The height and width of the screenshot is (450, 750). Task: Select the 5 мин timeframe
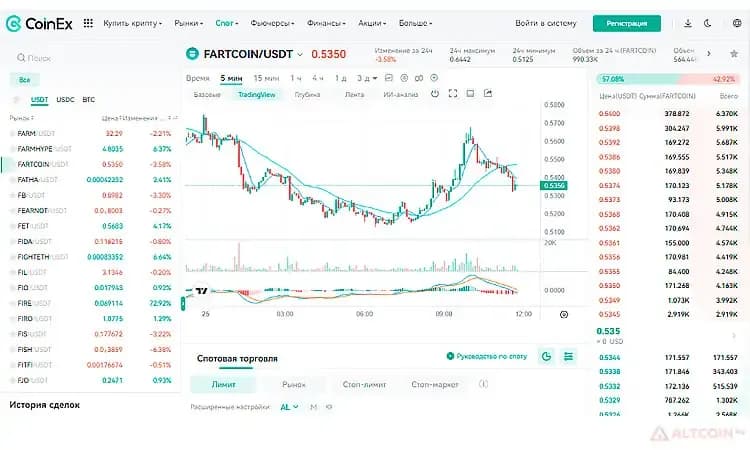pyautogui.click(x=231, y=78)
